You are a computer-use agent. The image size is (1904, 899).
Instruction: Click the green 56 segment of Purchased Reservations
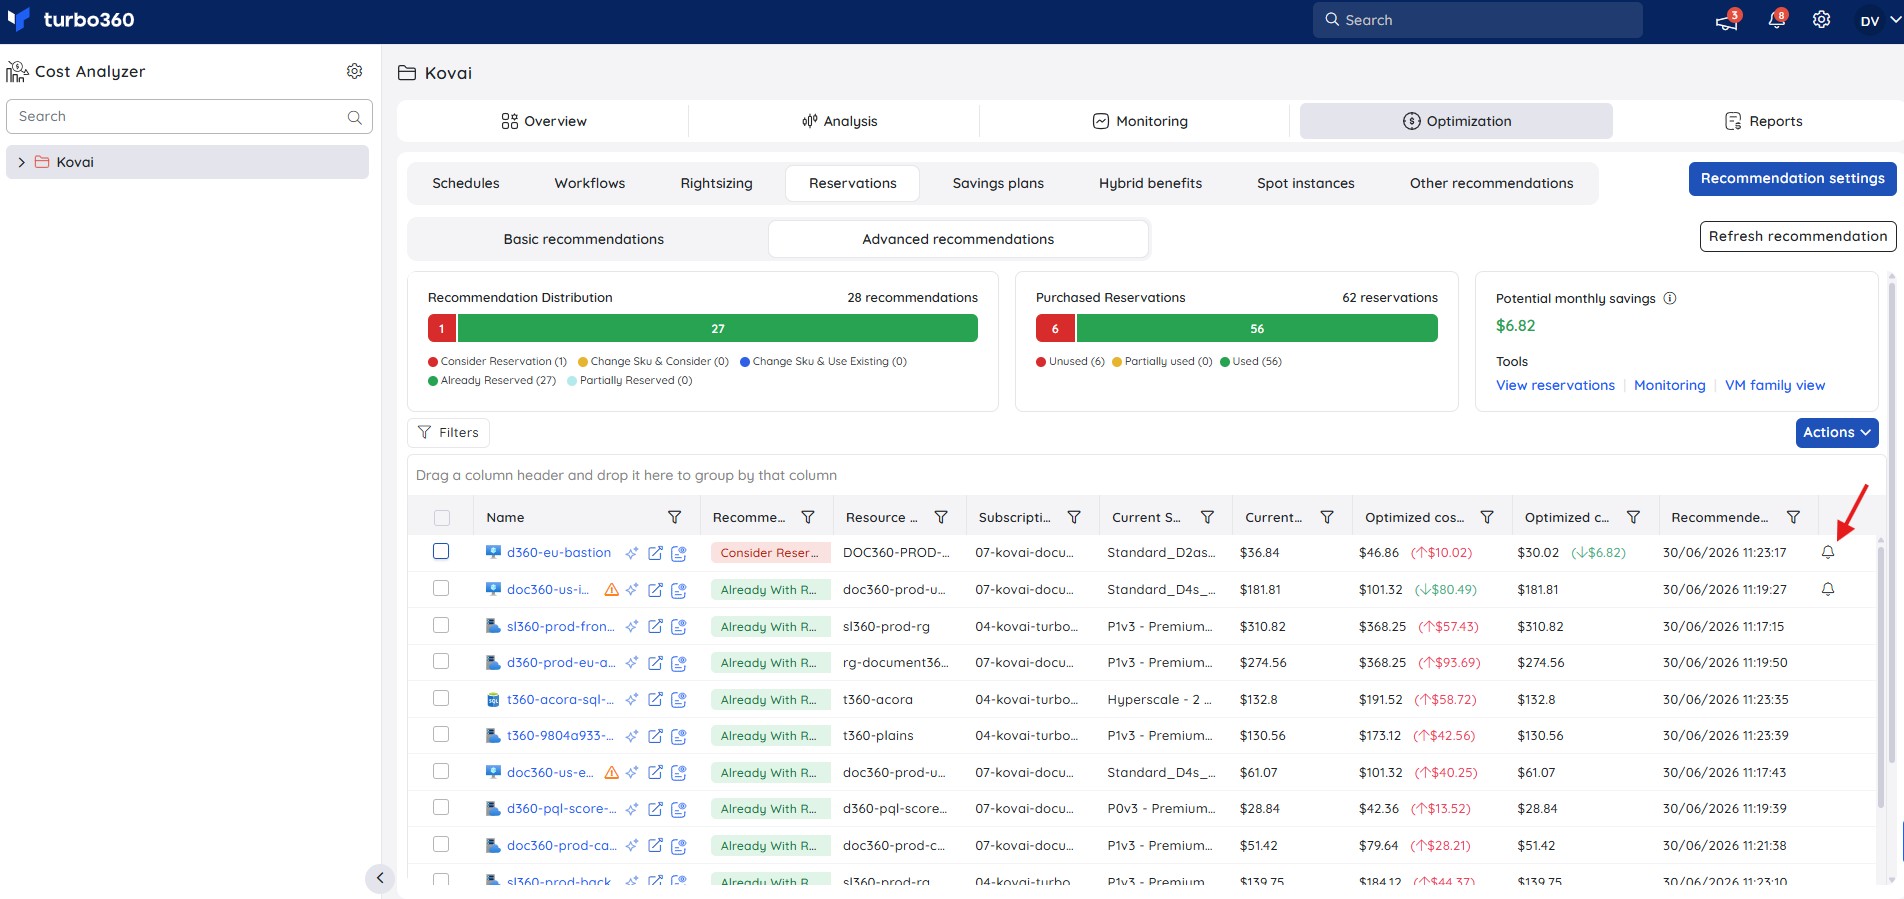tap(1257, 328)
